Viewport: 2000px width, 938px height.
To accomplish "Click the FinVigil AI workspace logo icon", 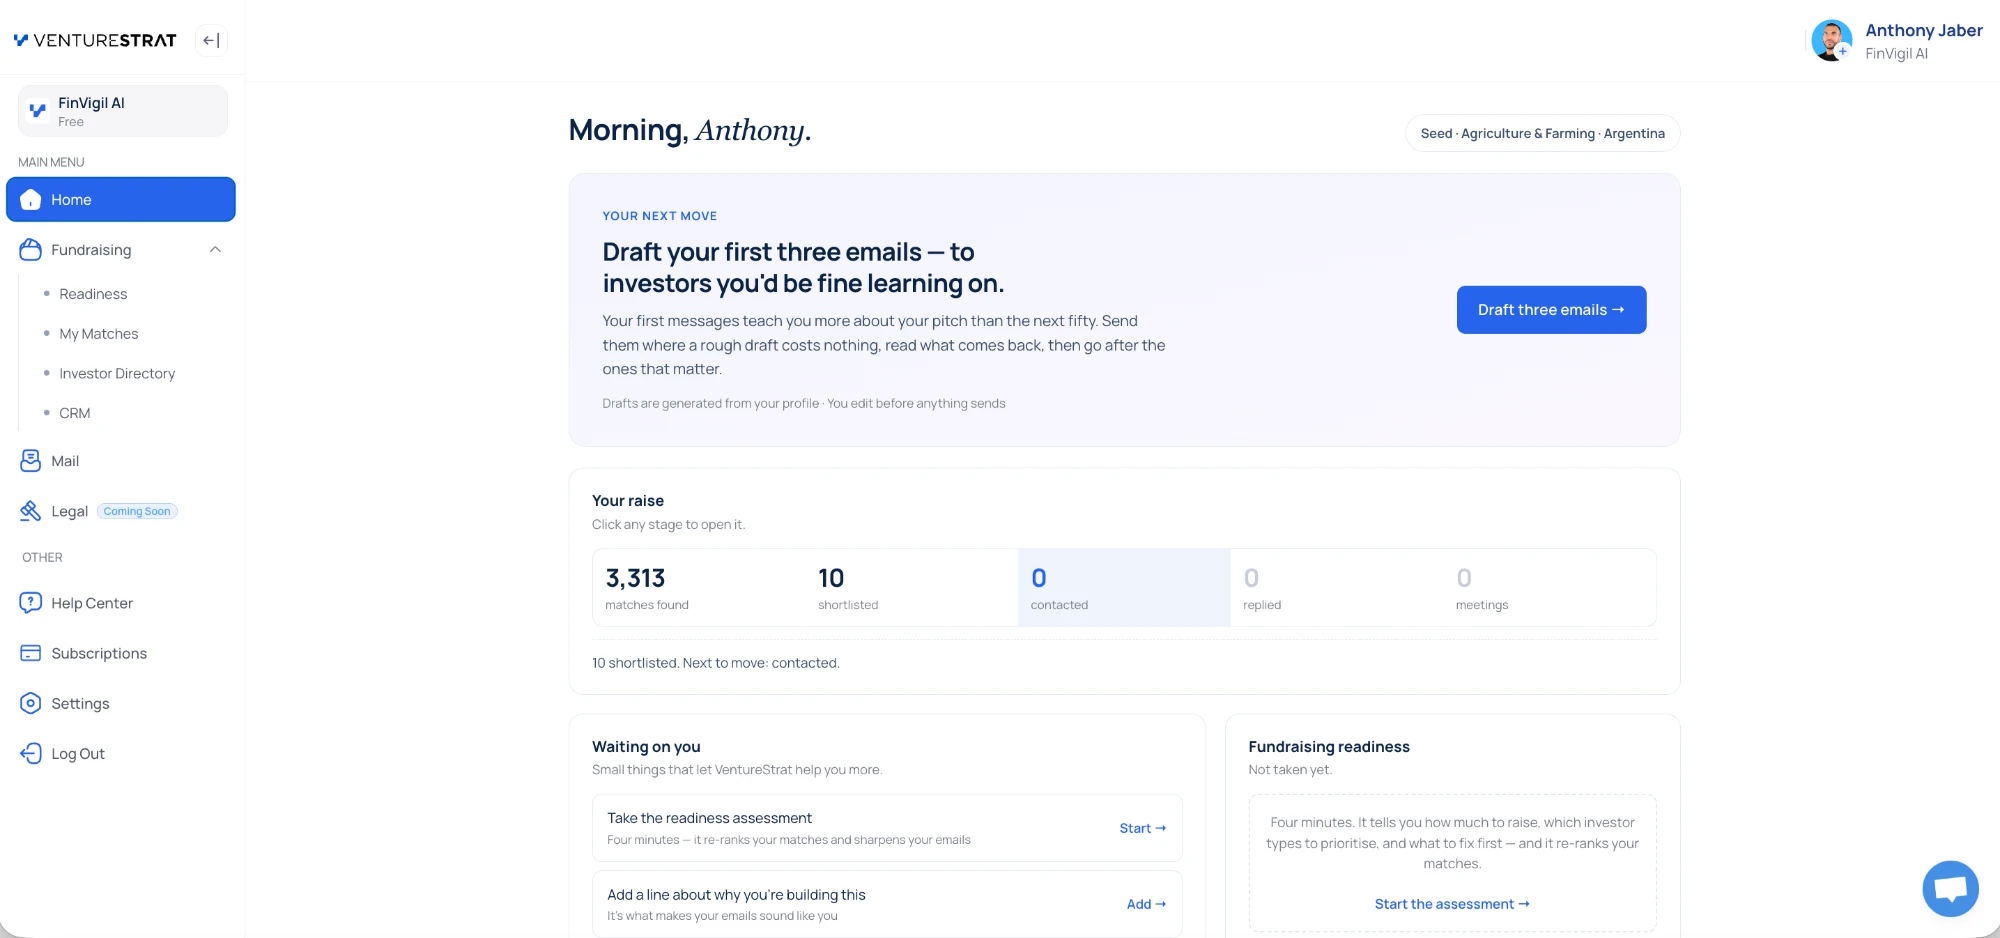I will pyautogui.click(x=38, y=111).
